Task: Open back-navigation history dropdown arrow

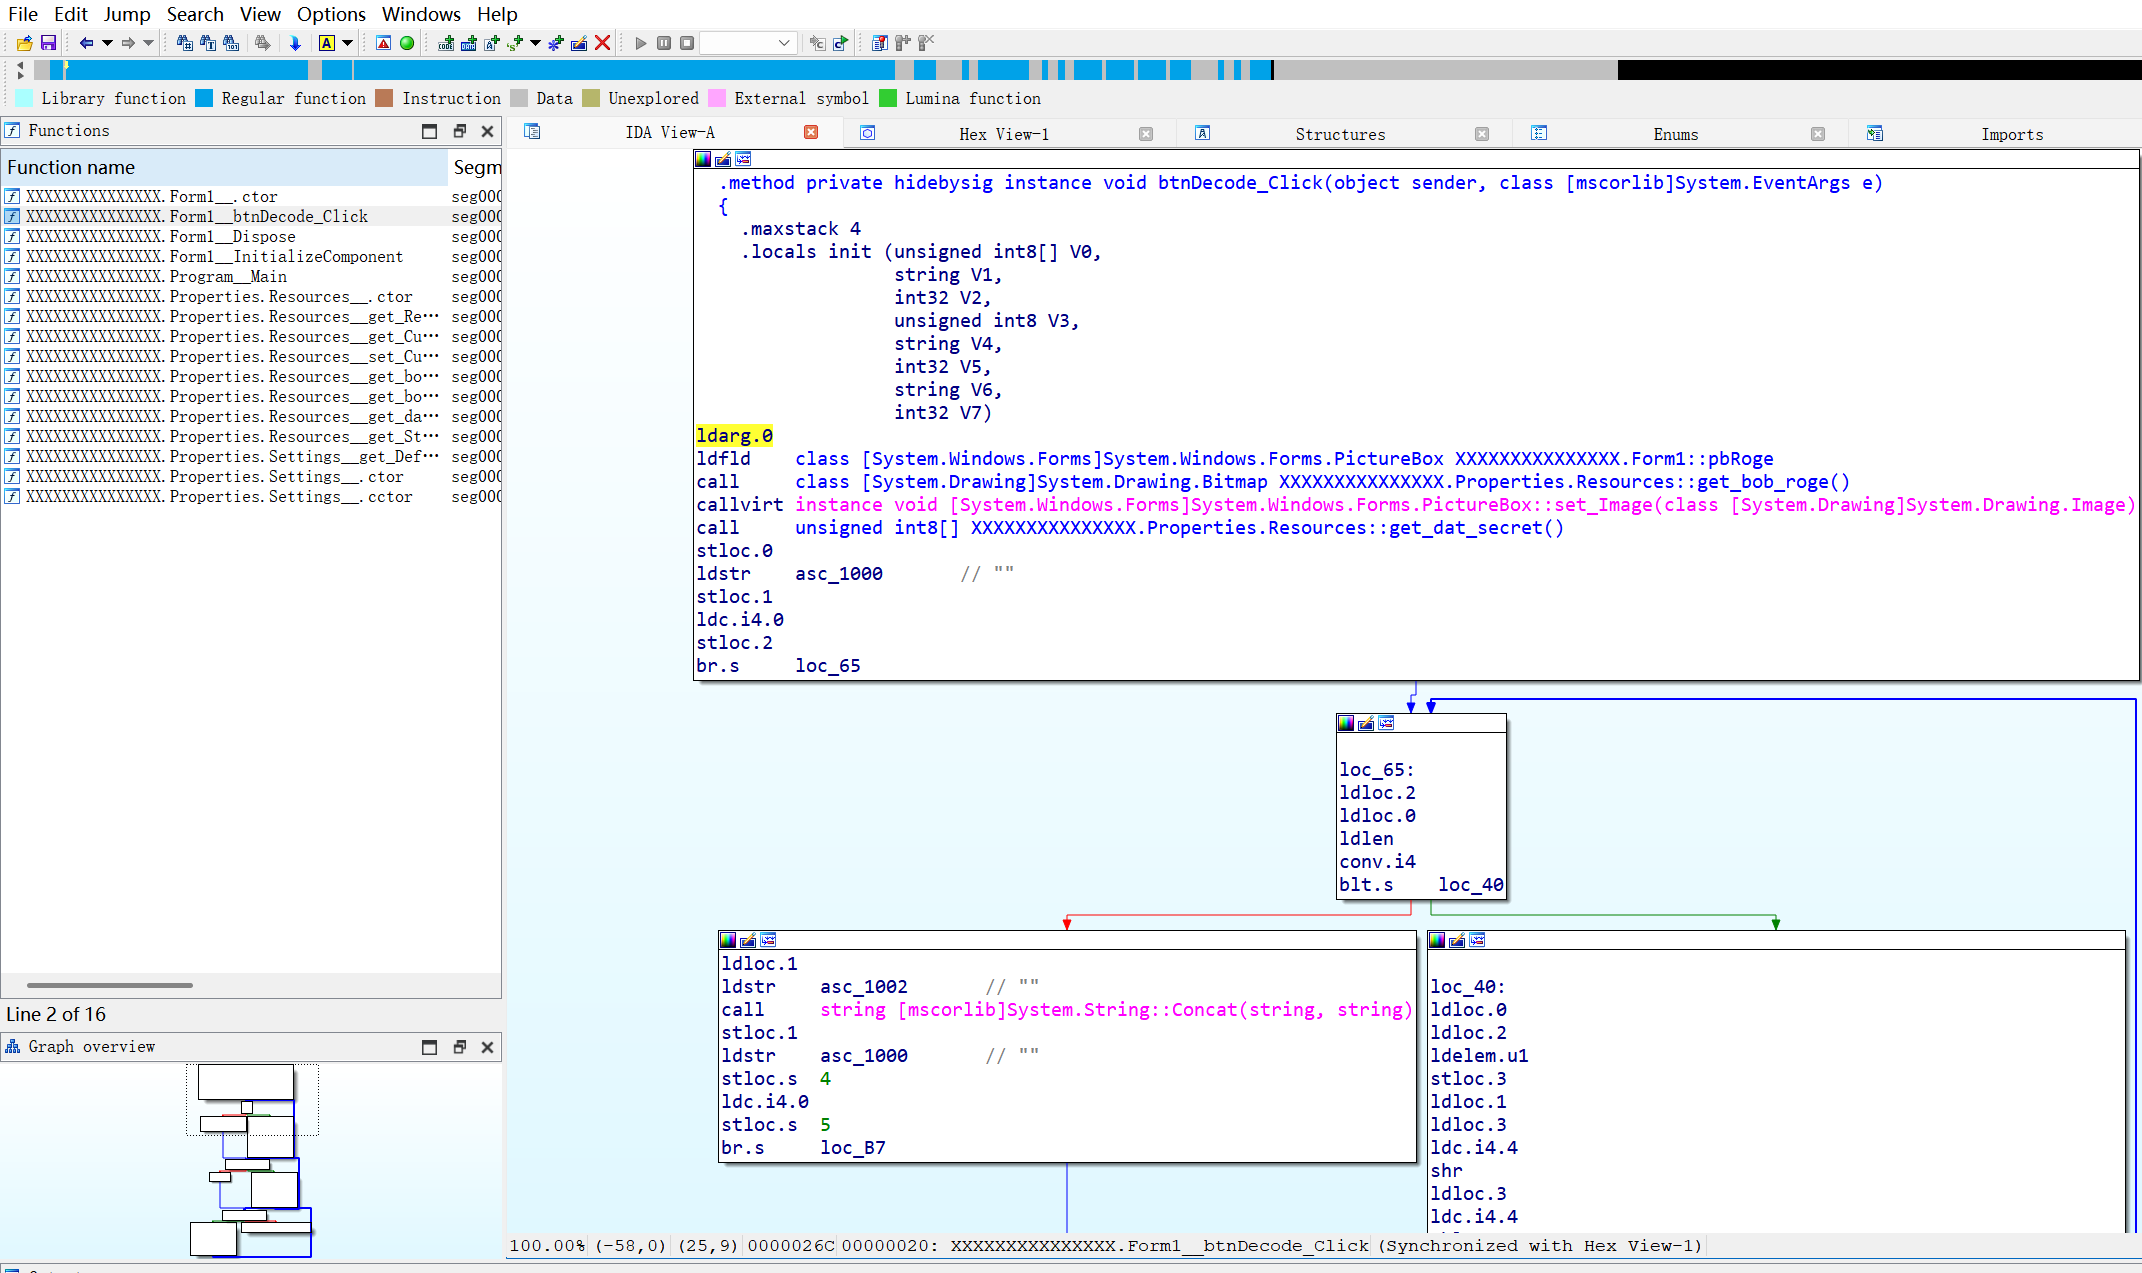Action: (x=107, y=43)
